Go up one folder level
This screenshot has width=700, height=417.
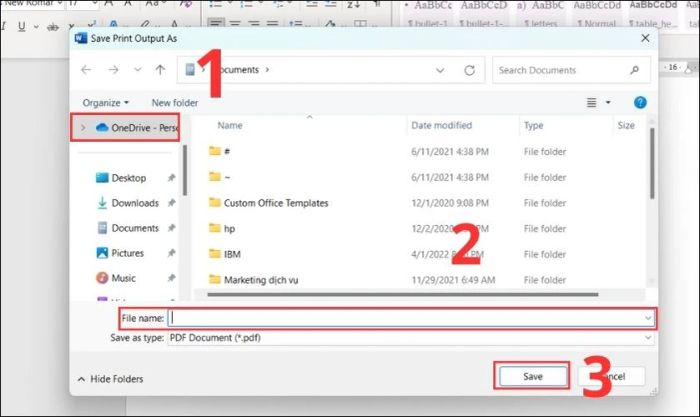[160, 70]
